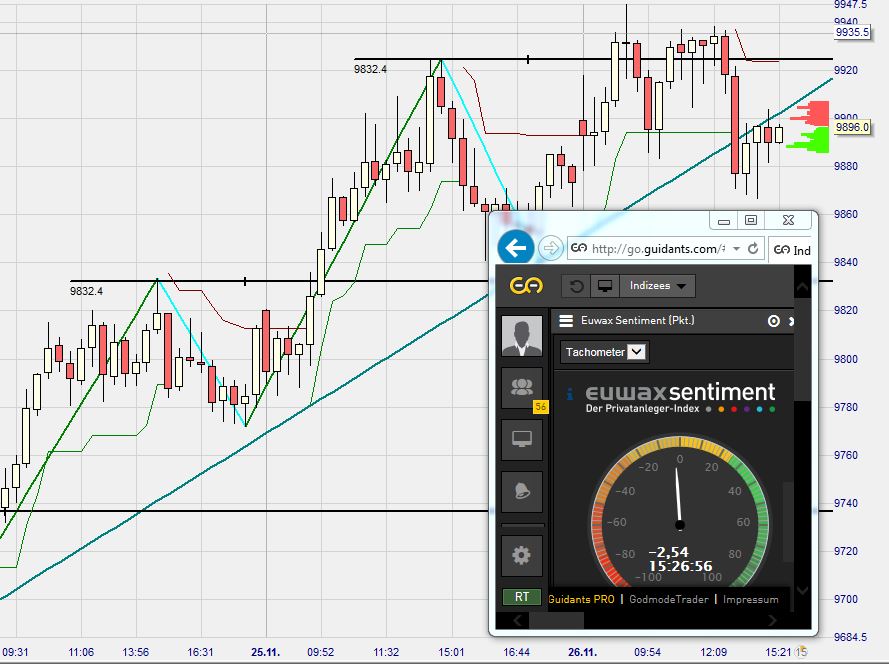Open the settings gear in the sidebar
The height and width of the screenshot is (664, 889).
[522, 555]
